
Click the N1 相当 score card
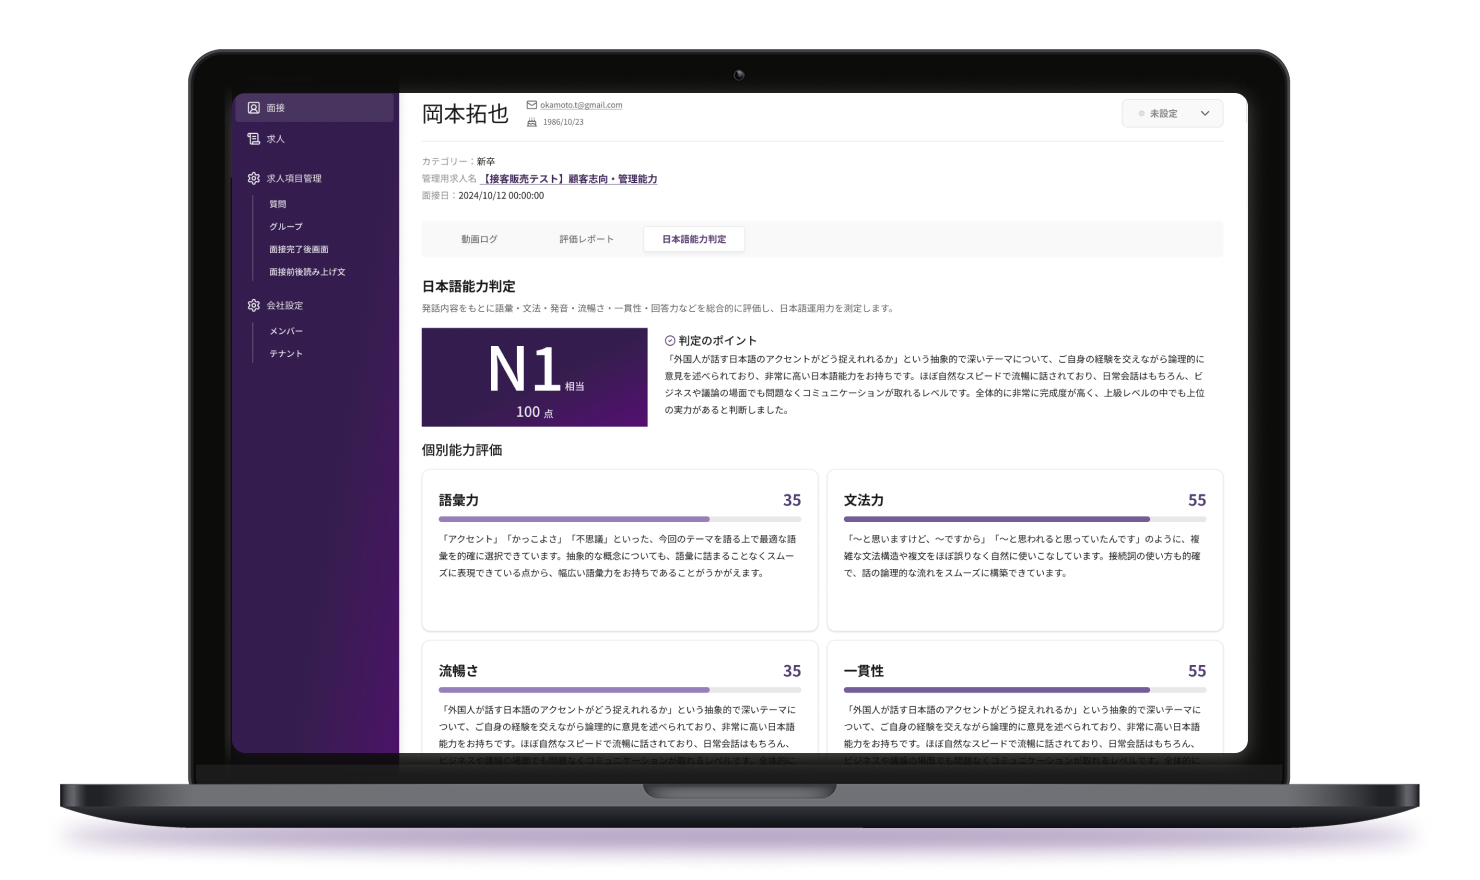click(534, 377)
